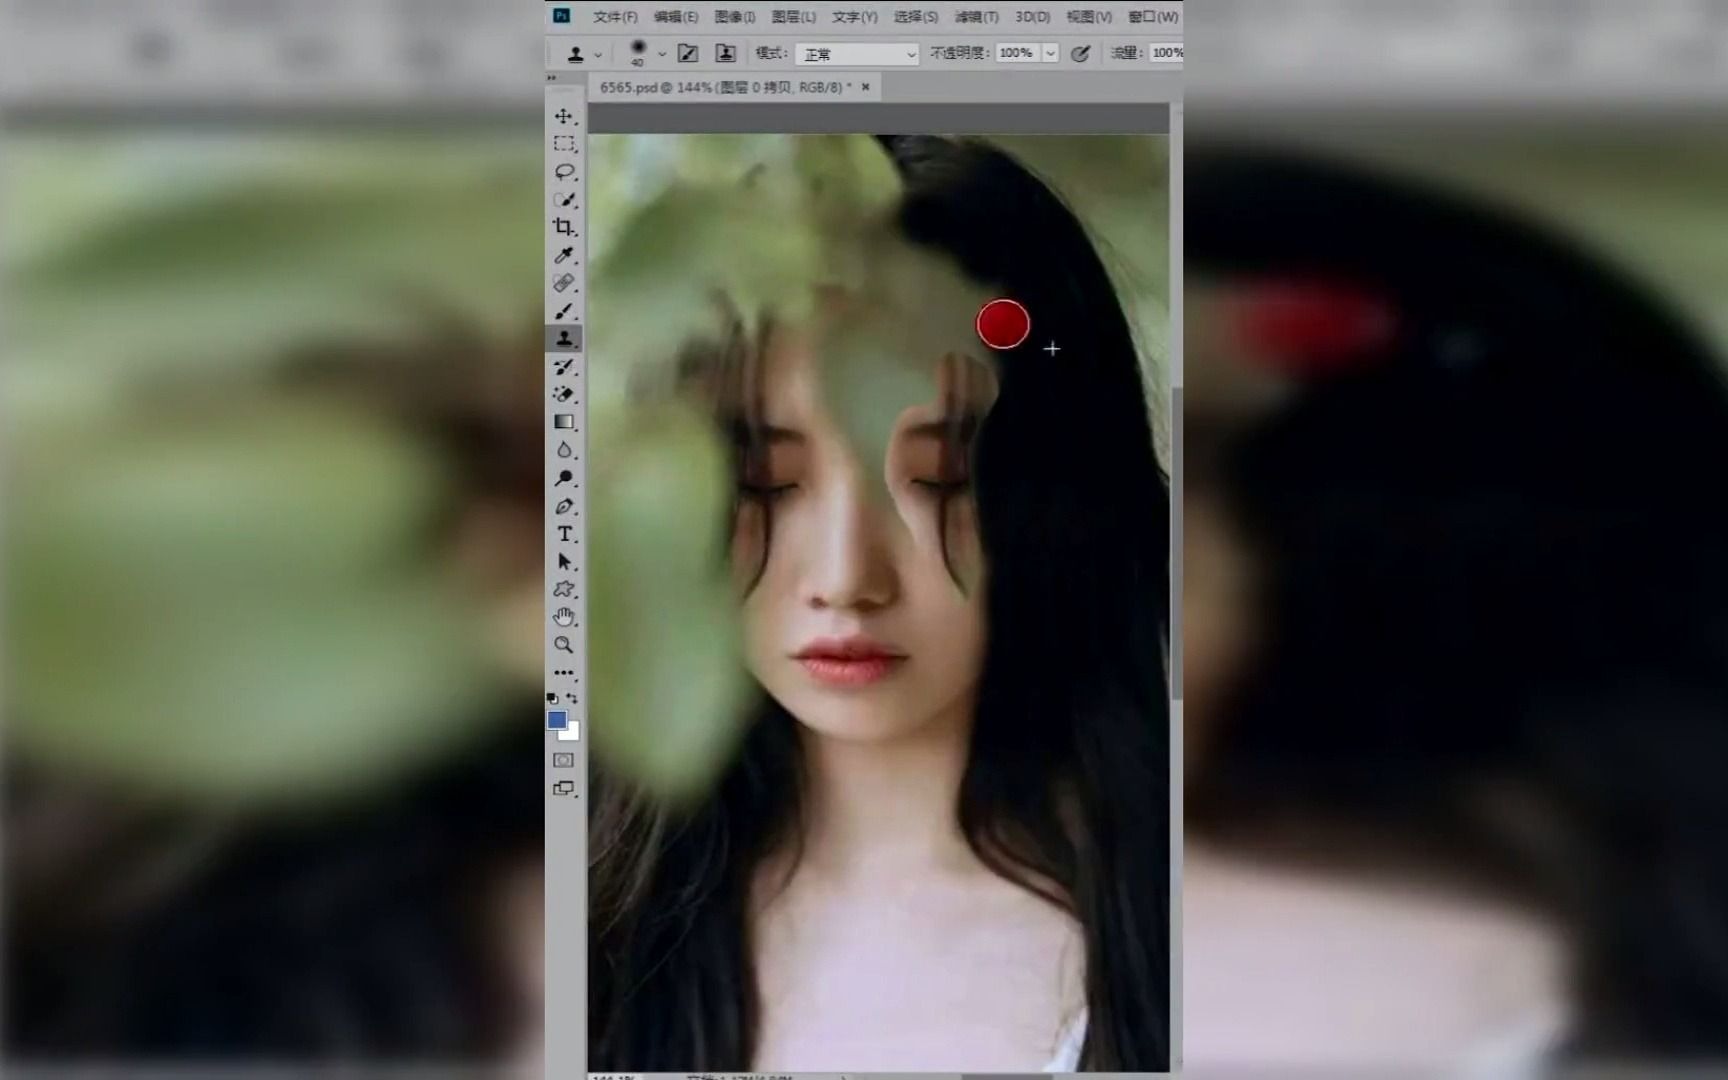Click the Clone Stamp current tool icon in options bar
1728x1080 pixels.
click(x=576, y=54)
